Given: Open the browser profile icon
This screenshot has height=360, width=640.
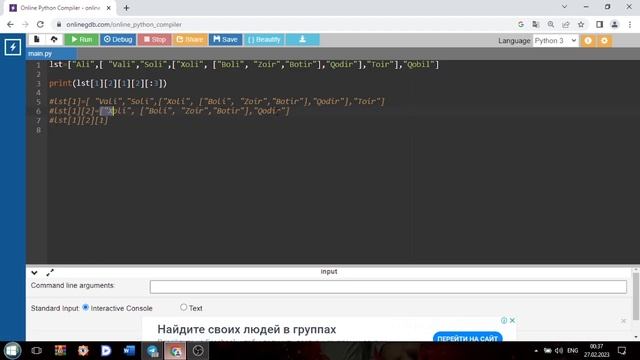Looking at the screenshot, I should [x=614, y=24].
